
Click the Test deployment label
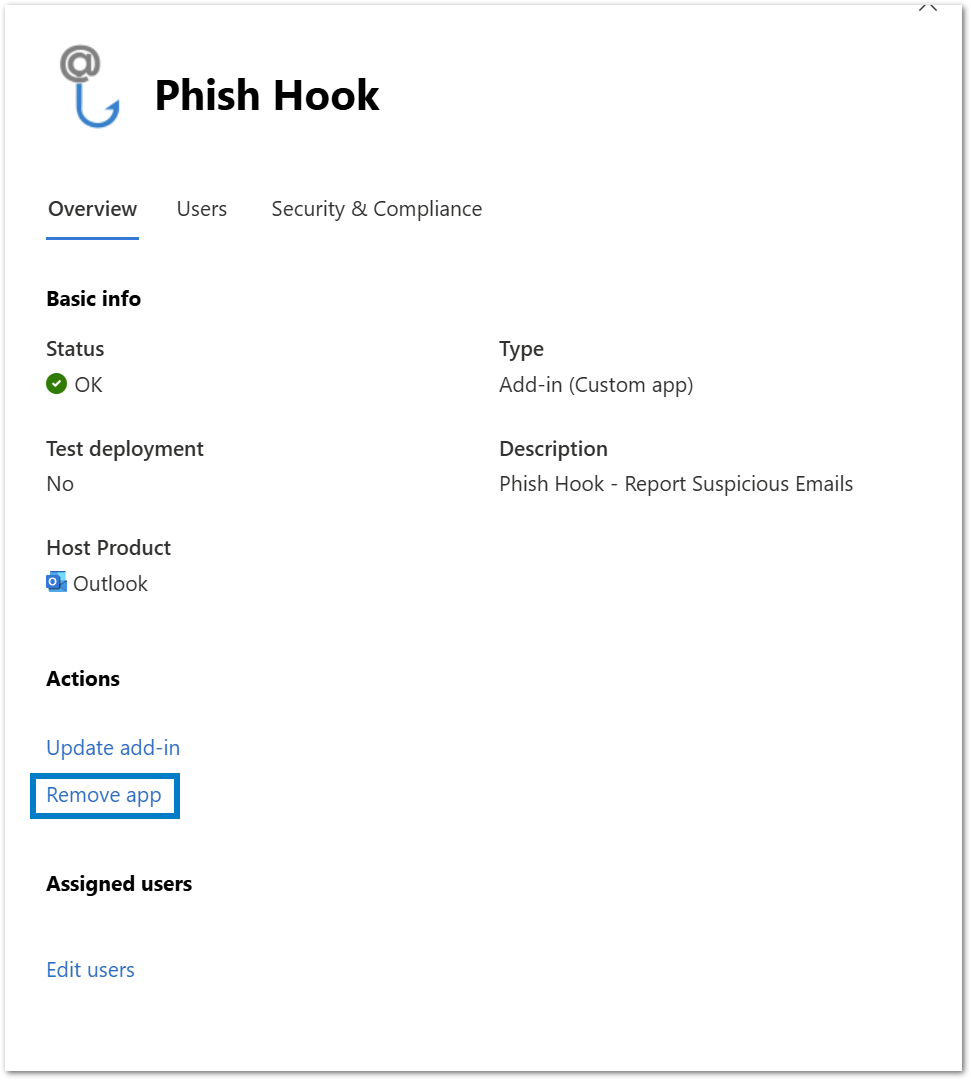[x=125, y=449]
